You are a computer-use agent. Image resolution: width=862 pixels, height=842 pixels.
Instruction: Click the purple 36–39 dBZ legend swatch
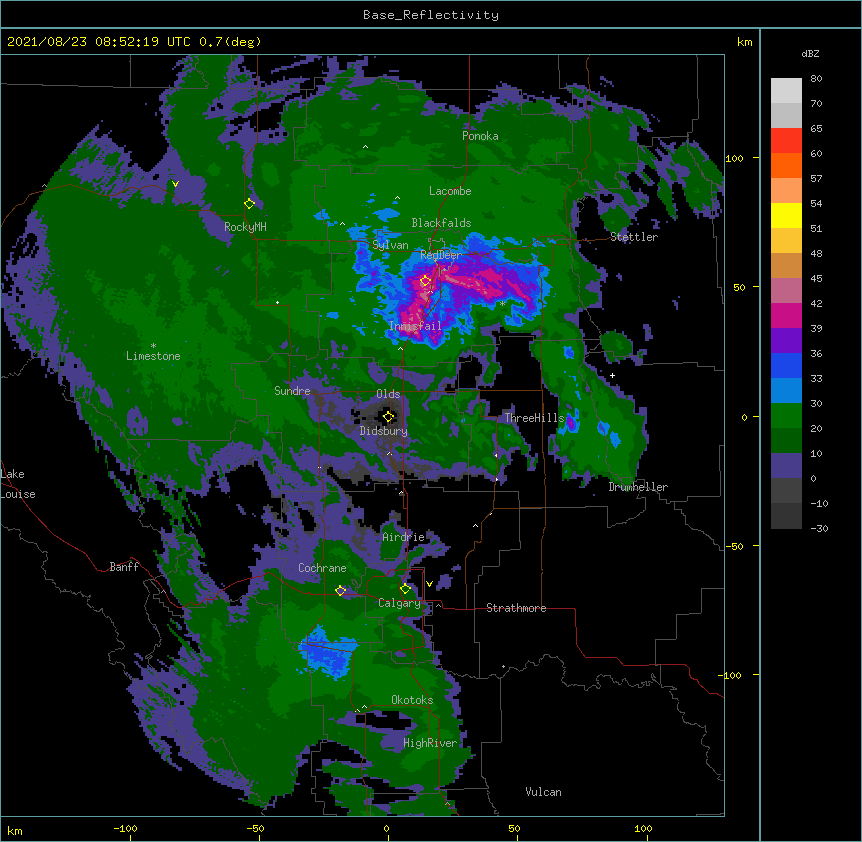click(786, 341)
